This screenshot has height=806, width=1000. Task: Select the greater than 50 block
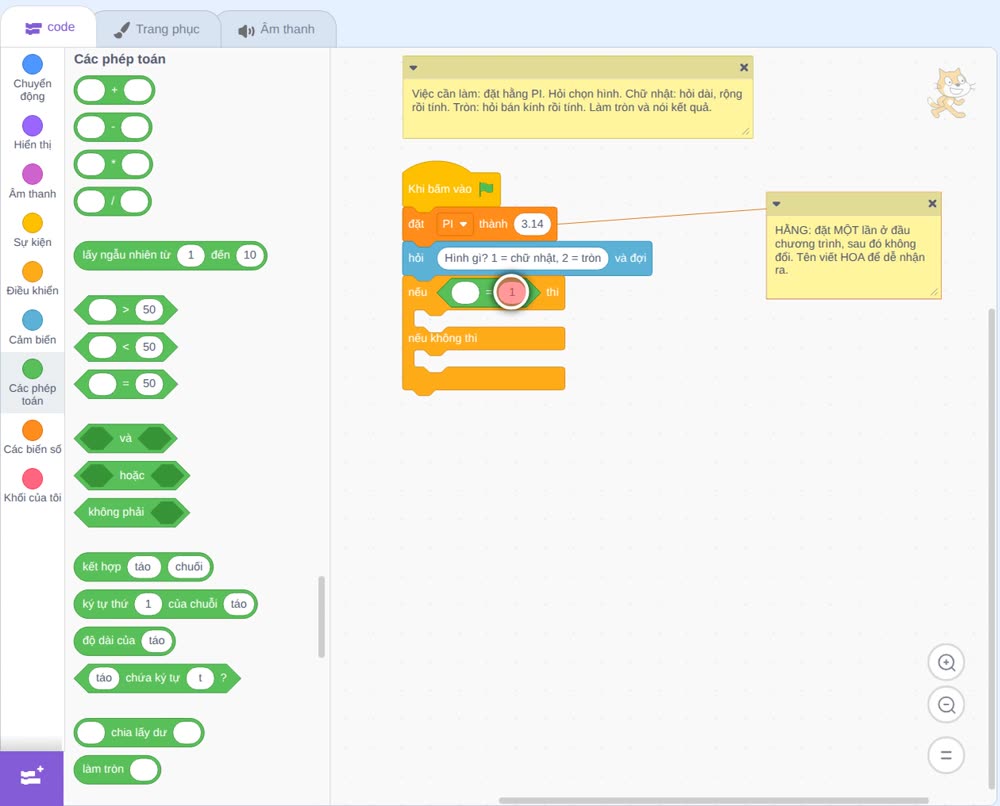pos(126,310)
